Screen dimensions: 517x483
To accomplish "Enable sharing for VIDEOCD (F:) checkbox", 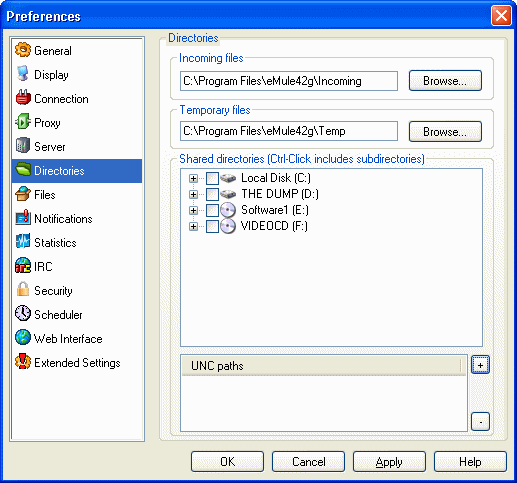I will [x=212, y=226].
